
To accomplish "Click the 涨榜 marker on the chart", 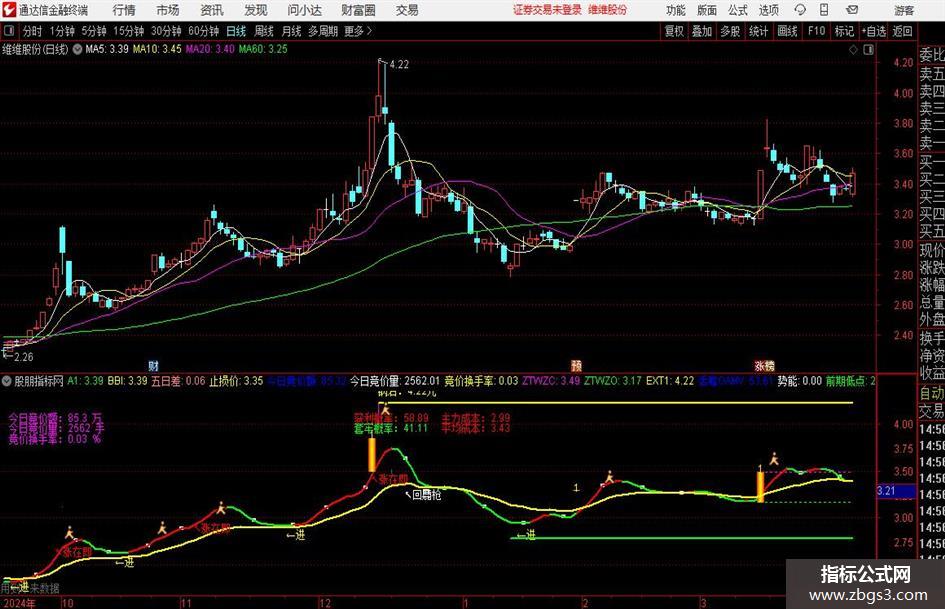I will [x=764, y=365].
